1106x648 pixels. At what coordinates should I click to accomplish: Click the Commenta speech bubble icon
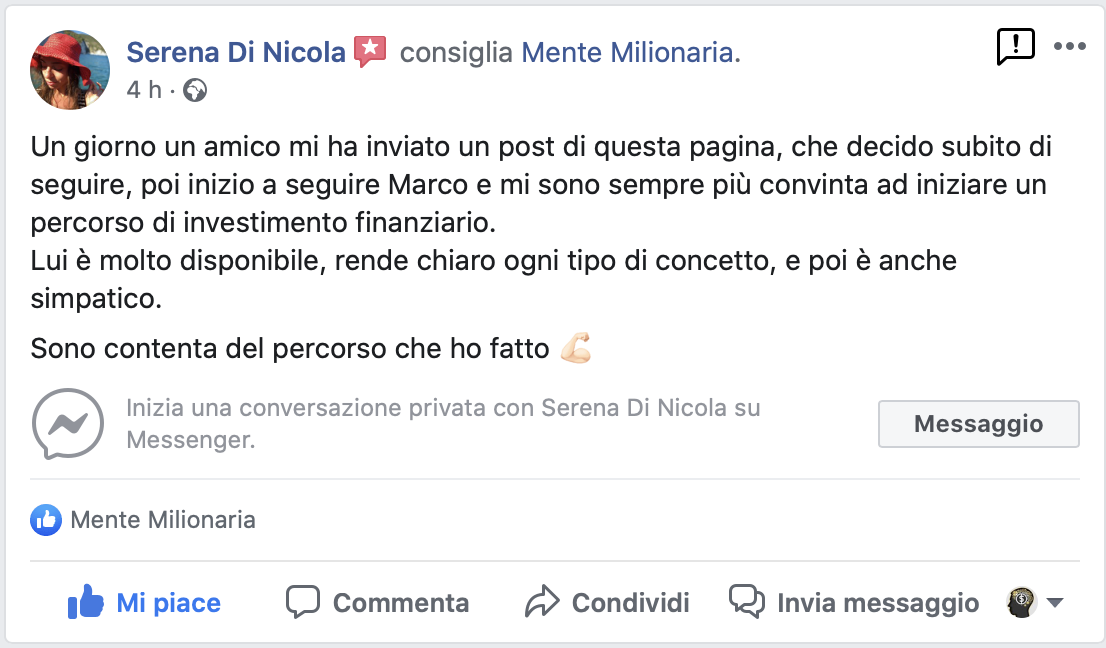[x=302, y=602]
